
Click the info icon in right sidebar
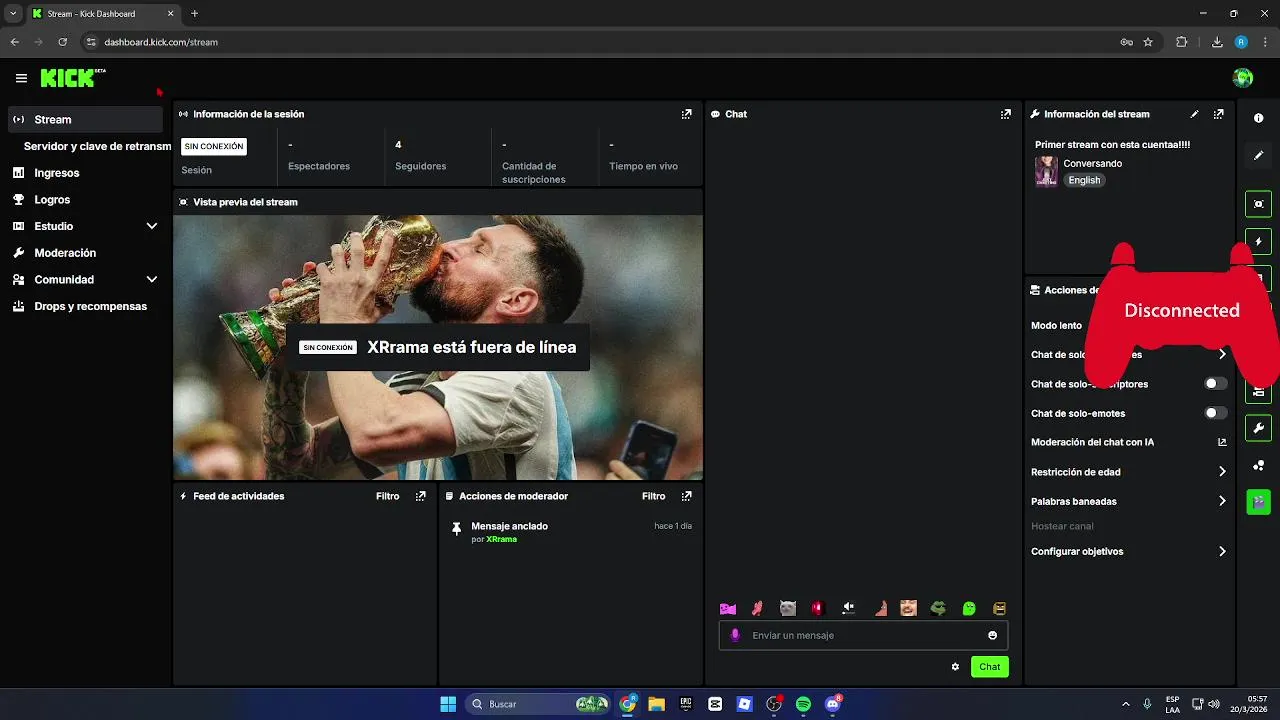(x=1258, y=118)
